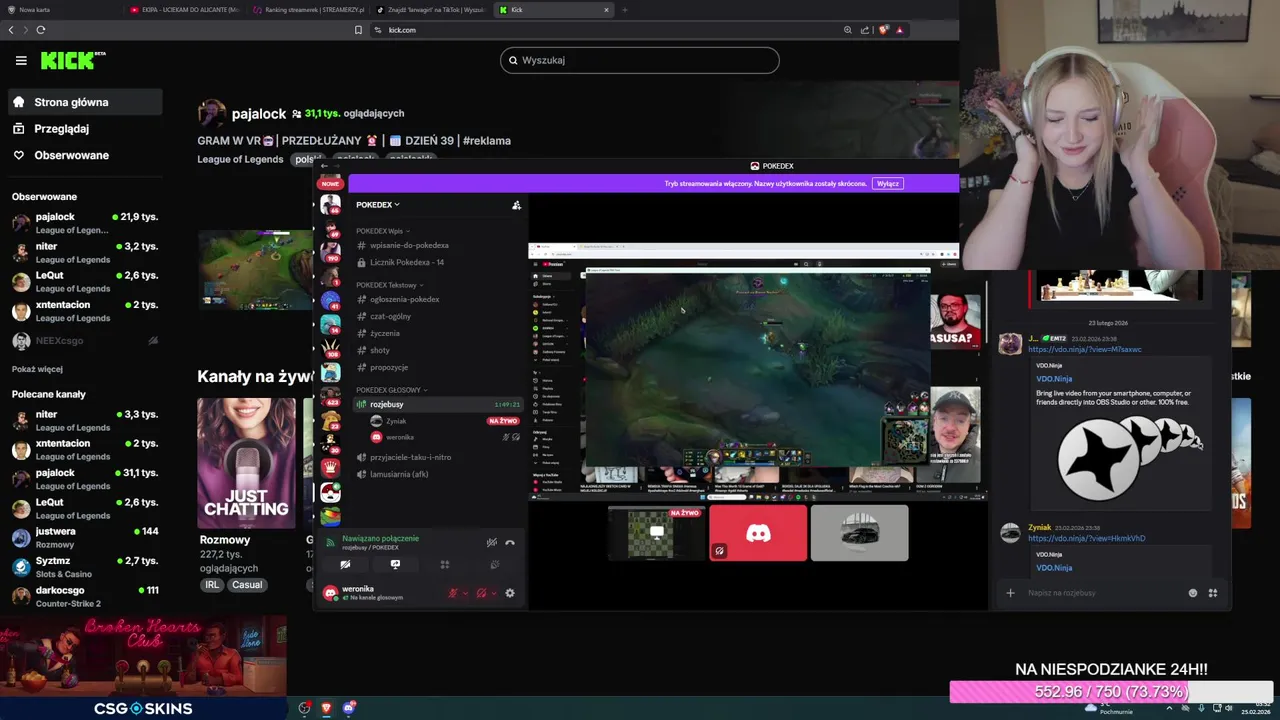1280x720 pixels.
Task: Open the wpisanie-do-pokedexa channel
Action: click(436, 245)
